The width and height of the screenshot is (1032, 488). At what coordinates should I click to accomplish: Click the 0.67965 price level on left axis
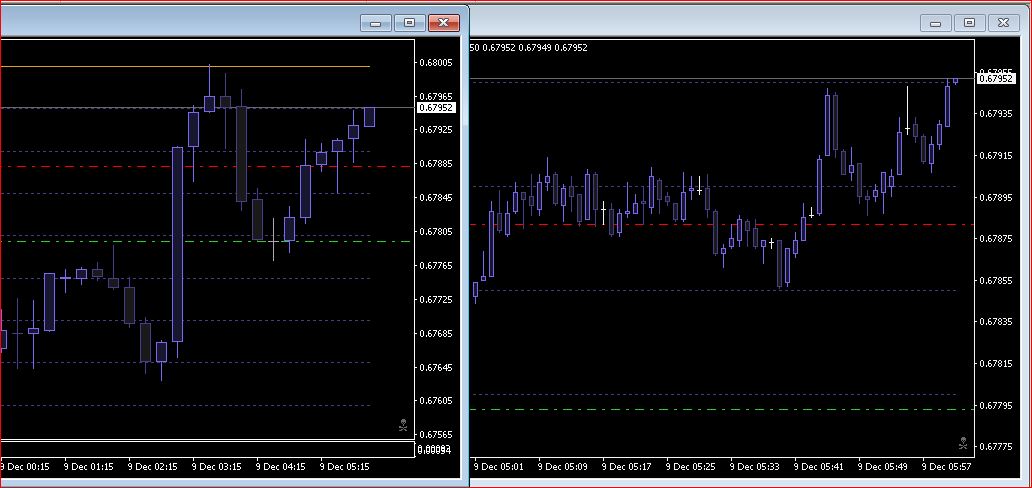click(x=436, y=97)
